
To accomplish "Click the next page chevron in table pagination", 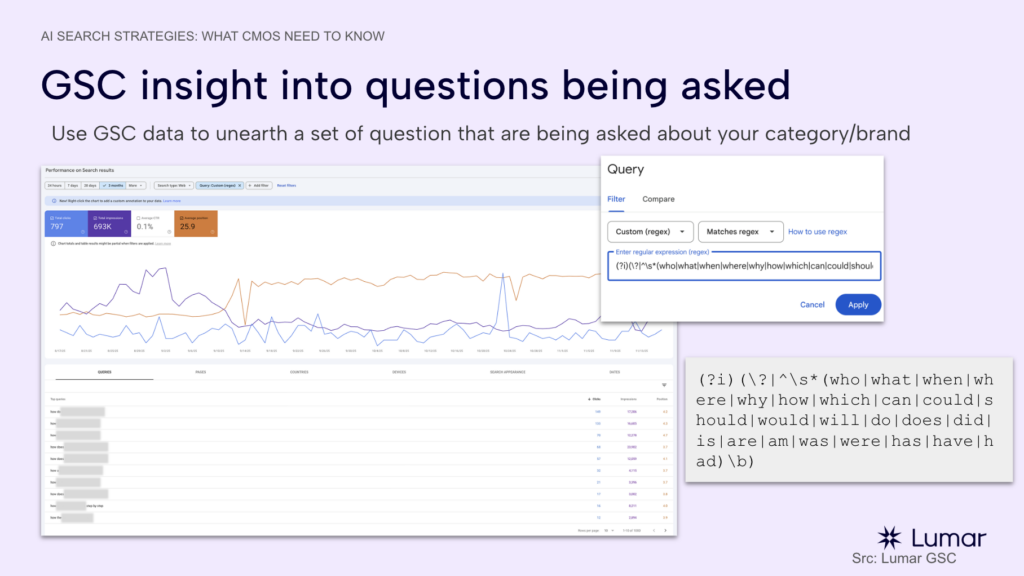I will pyautogui.click(x=665, y=531).
